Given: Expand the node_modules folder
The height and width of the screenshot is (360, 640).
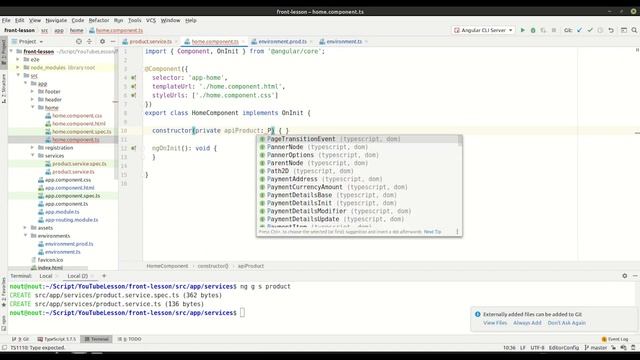Looking at the screenshot, I should point(18,67).
